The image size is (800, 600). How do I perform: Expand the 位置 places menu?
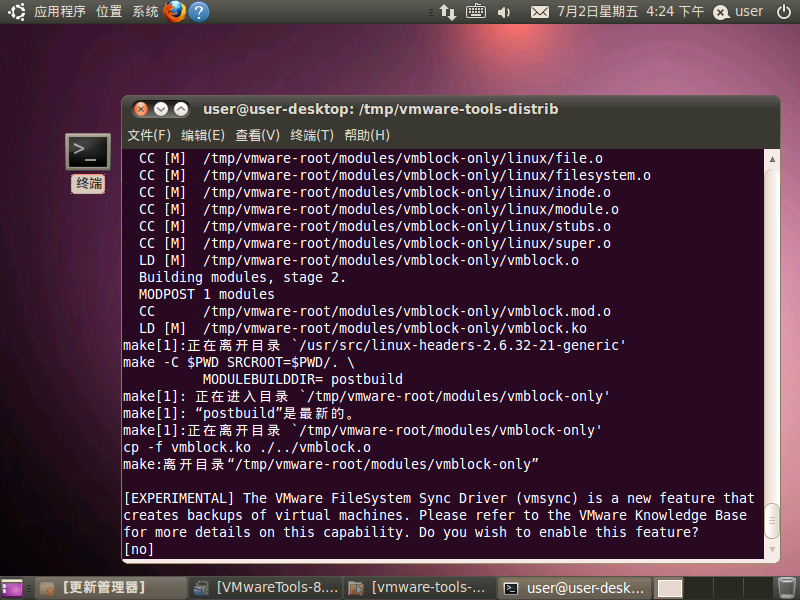point(109,12)
